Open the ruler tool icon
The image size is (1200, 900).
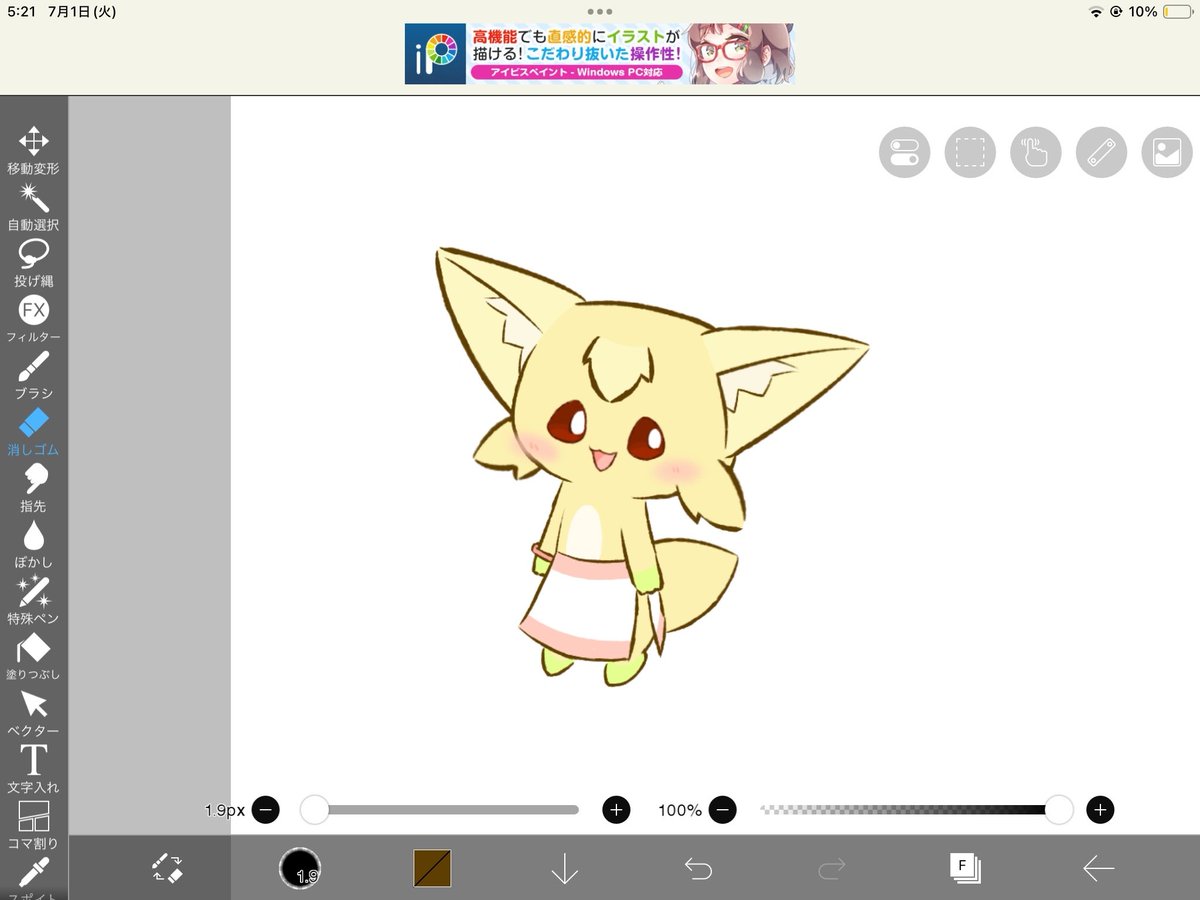tap(1101, 152)
